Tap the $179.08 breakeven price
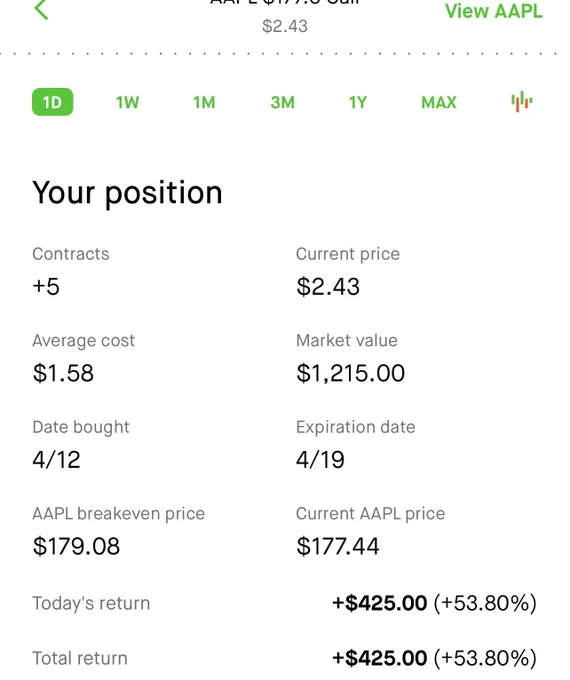Screen dimensions: 570x680 click(x=76, y=546)
